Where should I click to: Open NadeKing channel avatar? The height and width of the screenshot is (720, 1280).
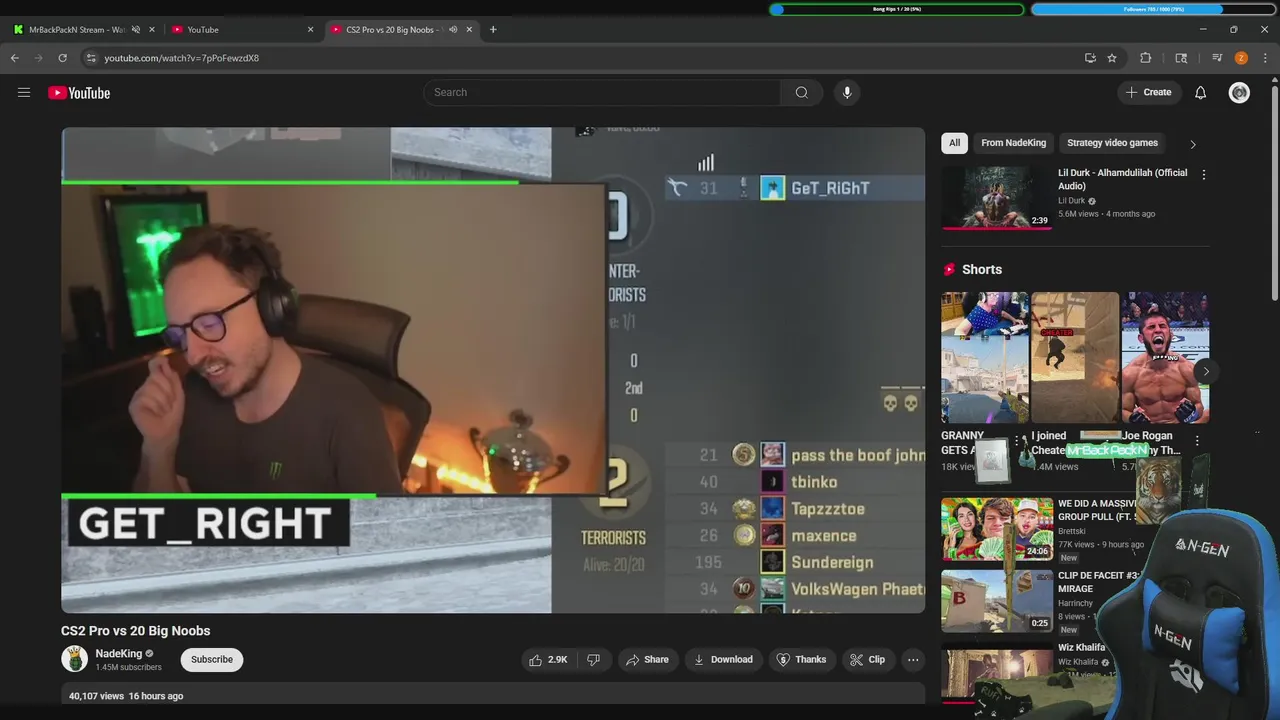74,659
